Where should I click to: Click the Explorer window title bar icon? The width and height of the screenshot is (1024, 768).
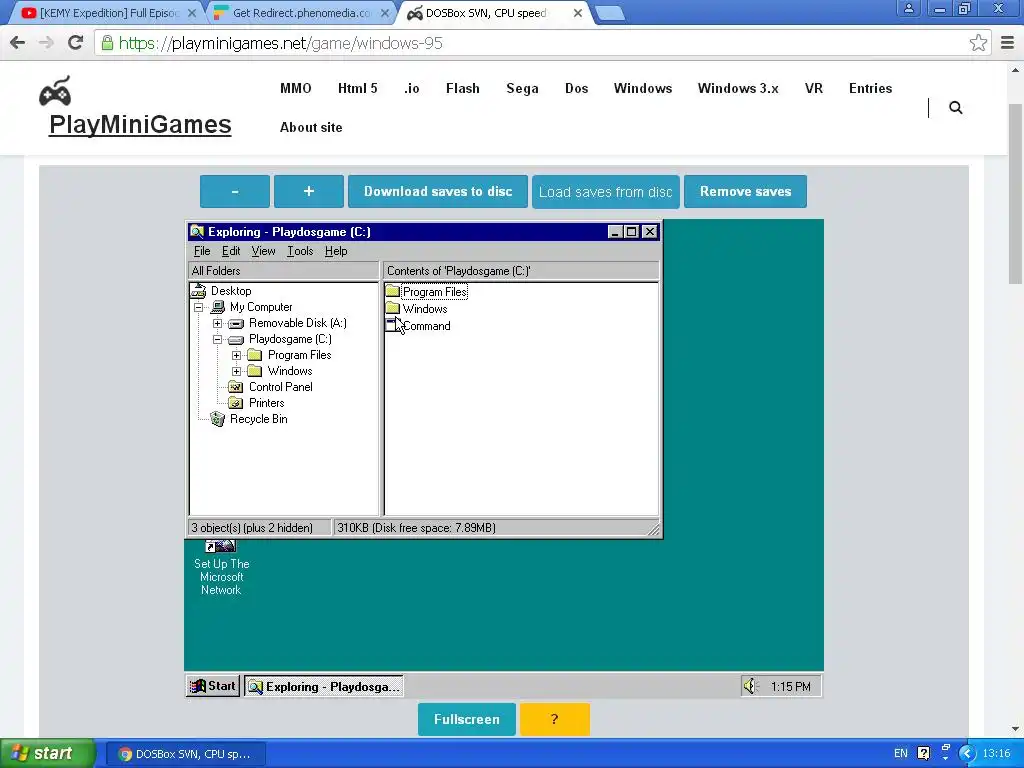coord(197,232)
